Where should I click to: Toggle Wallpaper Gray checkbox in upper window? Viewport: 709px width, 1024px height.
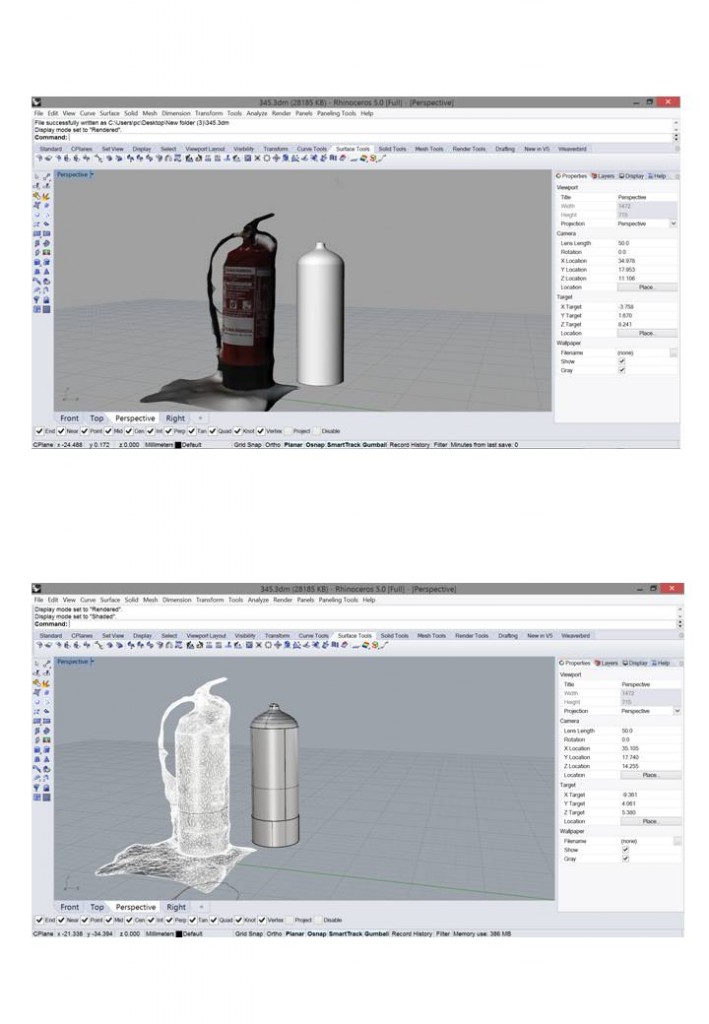(622, 370)
